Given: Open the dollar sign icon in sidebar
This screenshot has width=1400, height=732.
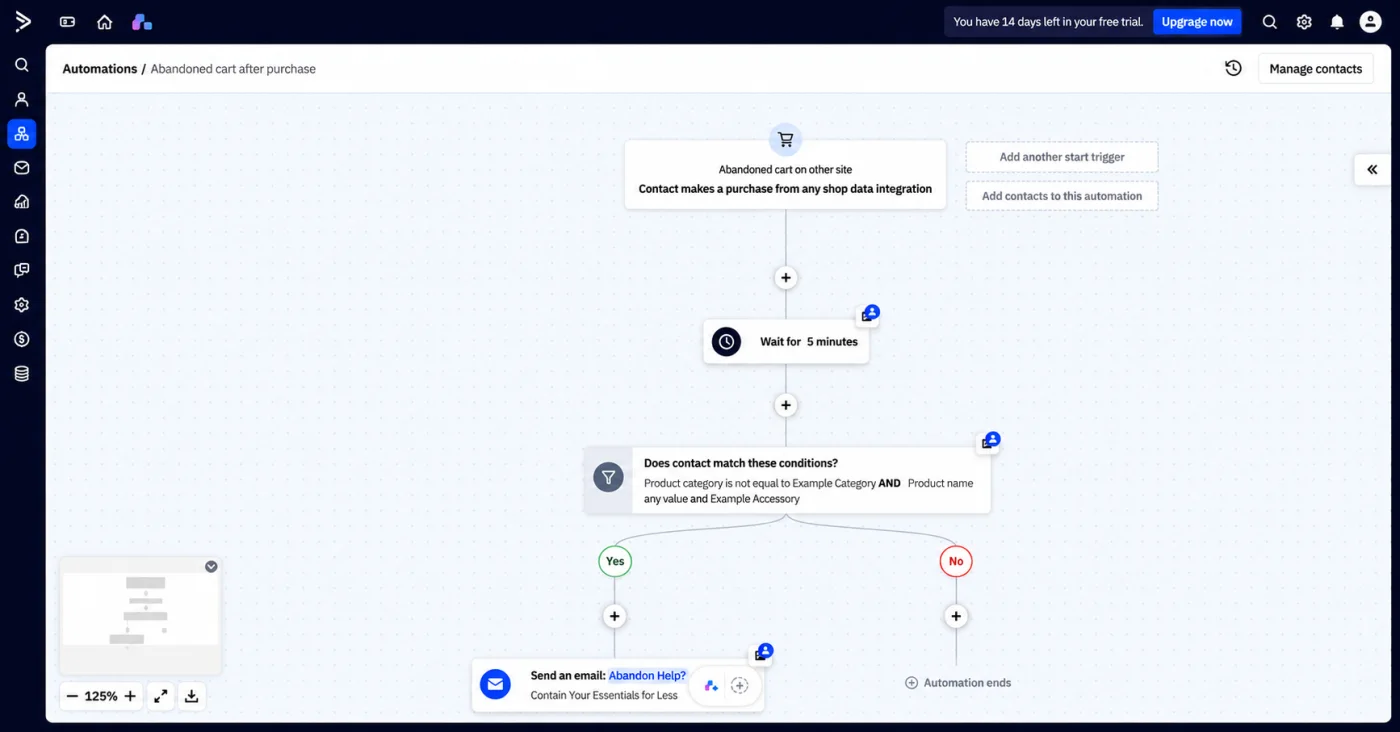Looking at the screenshot, I should click(22, 339).
